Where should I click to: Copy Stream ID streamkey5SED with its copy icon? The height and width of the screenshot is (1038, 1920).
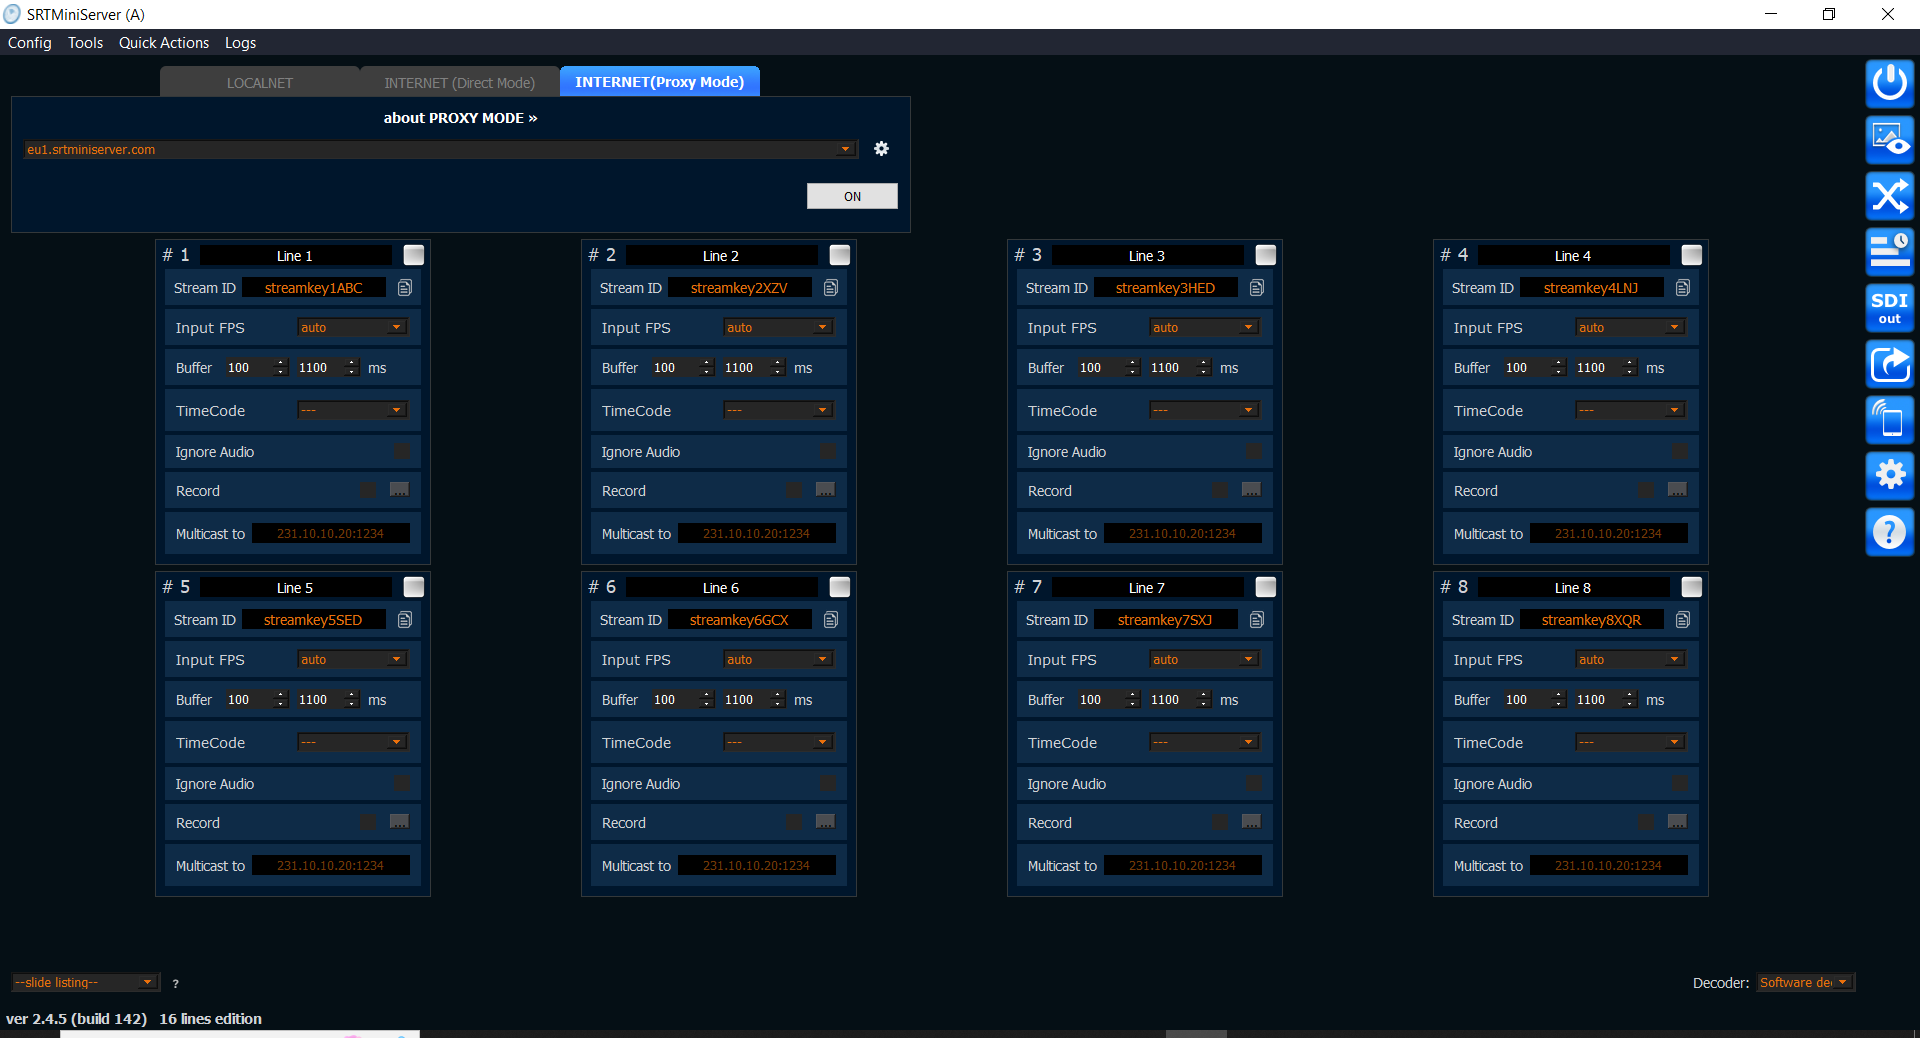(405, 620)
